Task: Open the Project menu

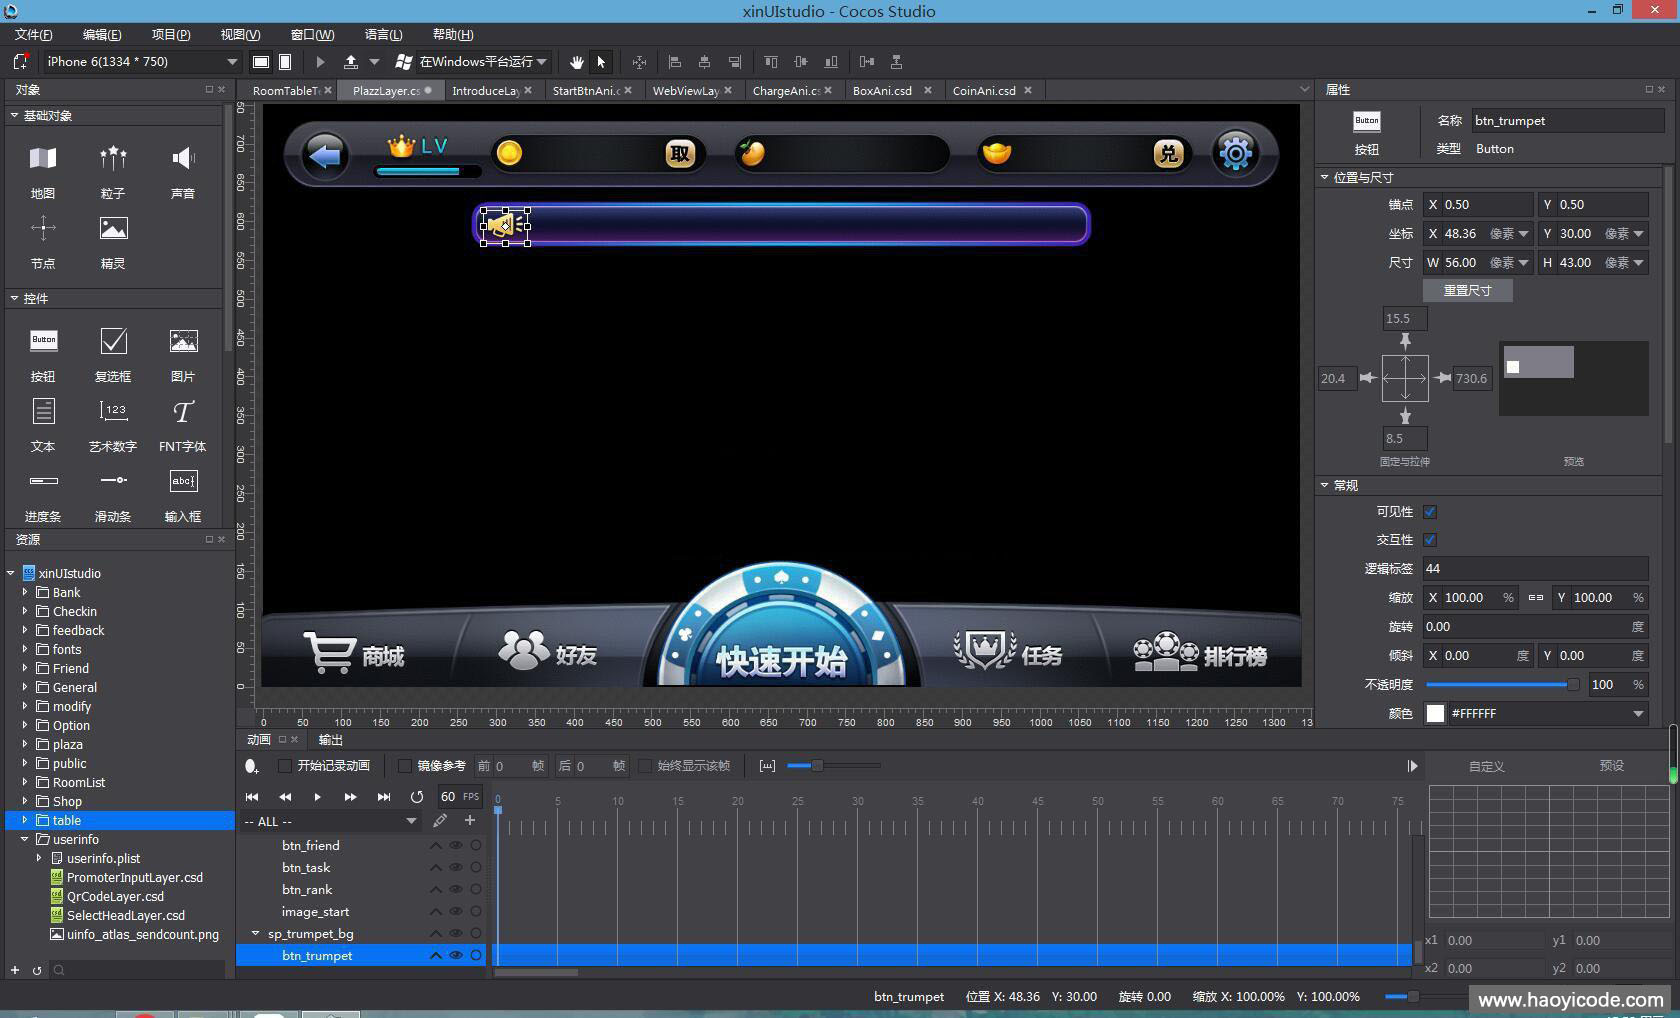Action: pos(170,35)
